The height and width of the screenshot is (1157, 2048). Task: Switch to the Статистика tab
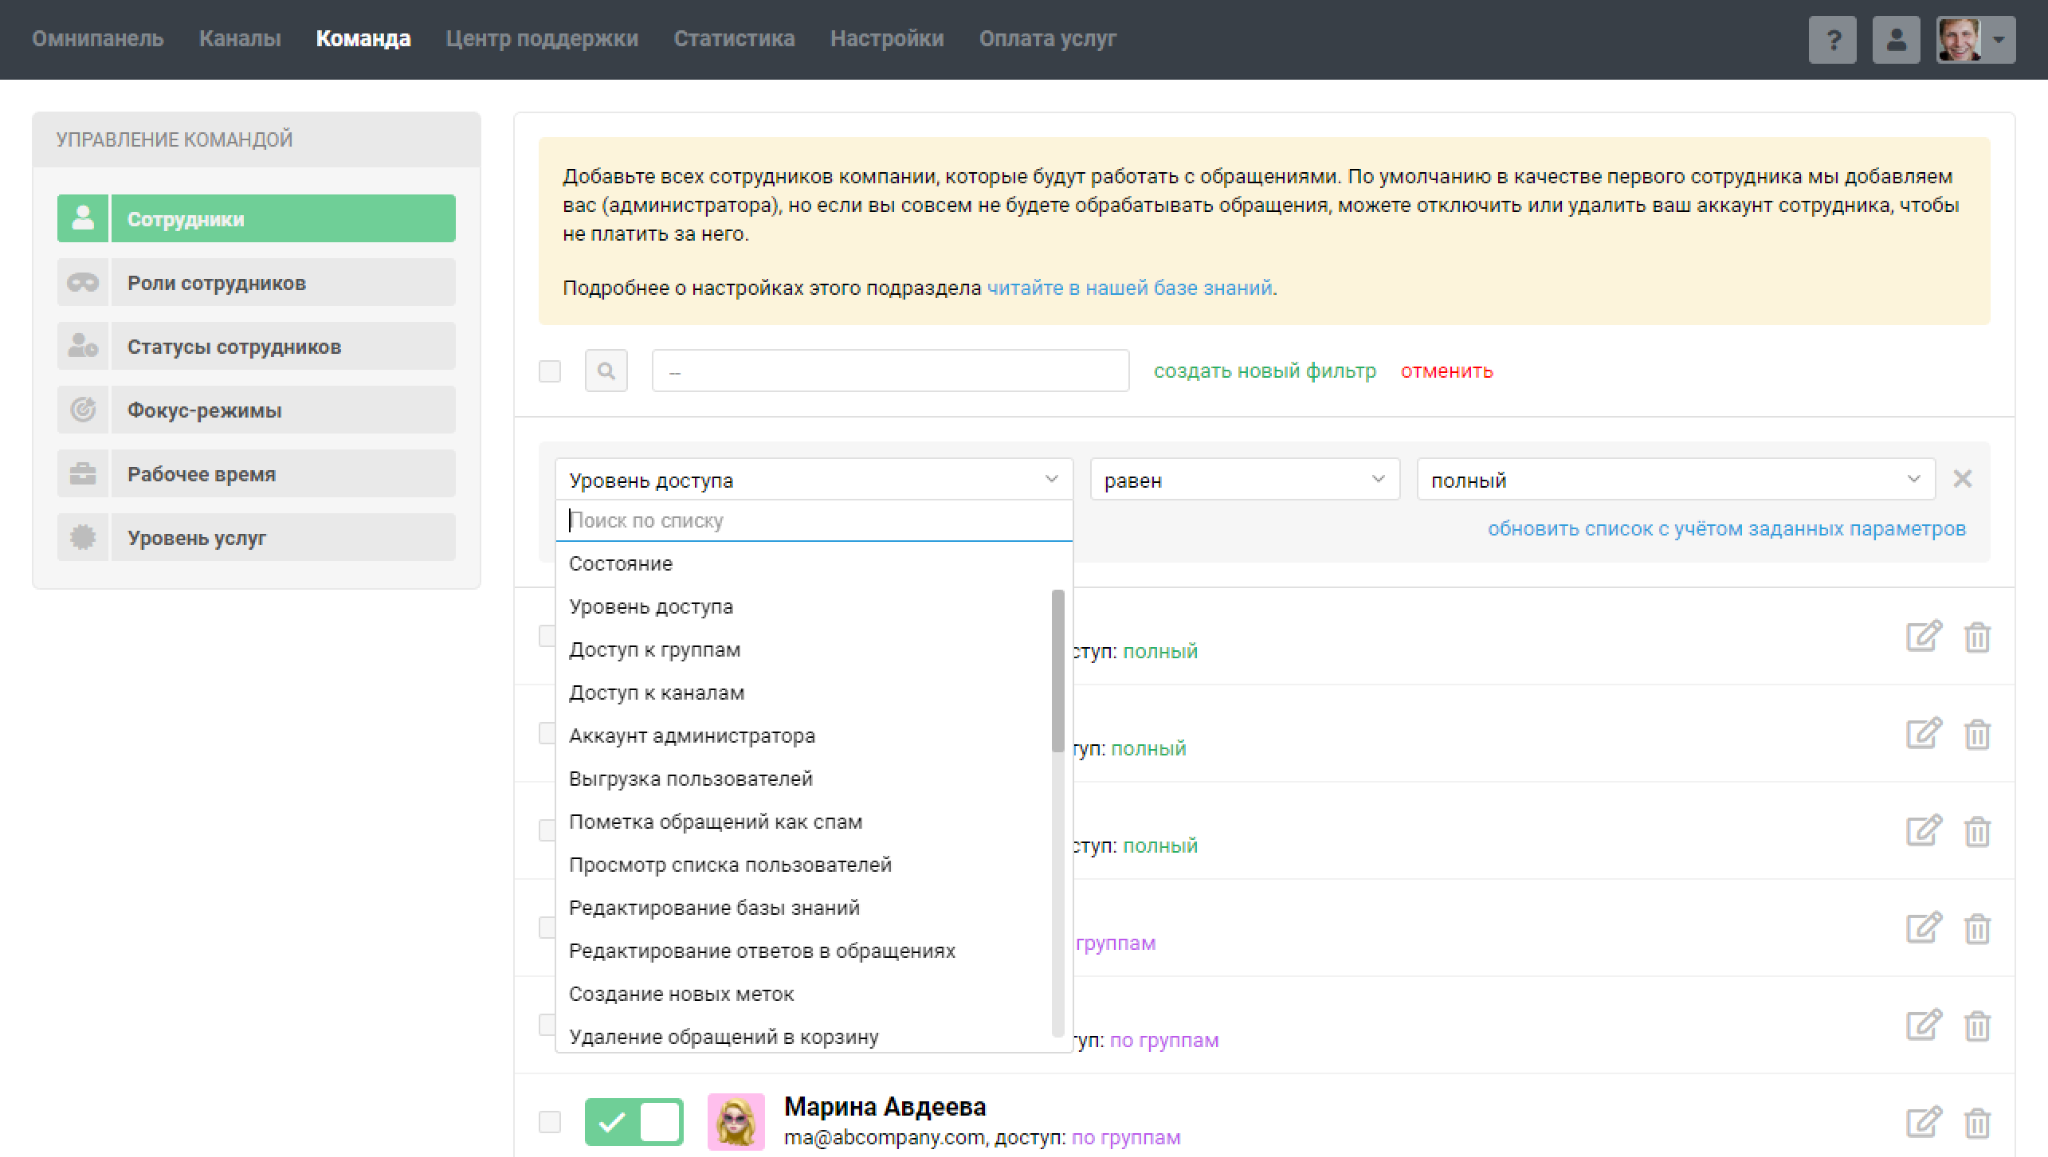pos(734,39)
